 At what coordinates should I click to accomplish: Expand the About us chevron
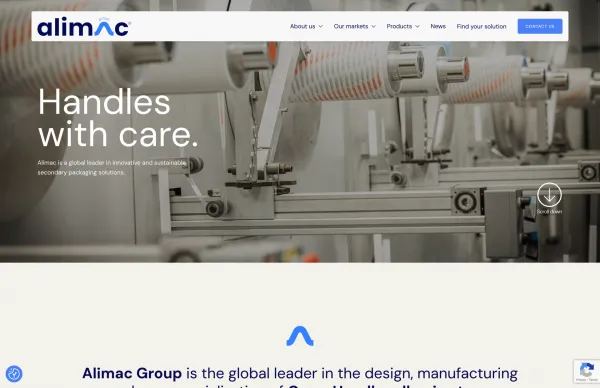click(321, 26)
